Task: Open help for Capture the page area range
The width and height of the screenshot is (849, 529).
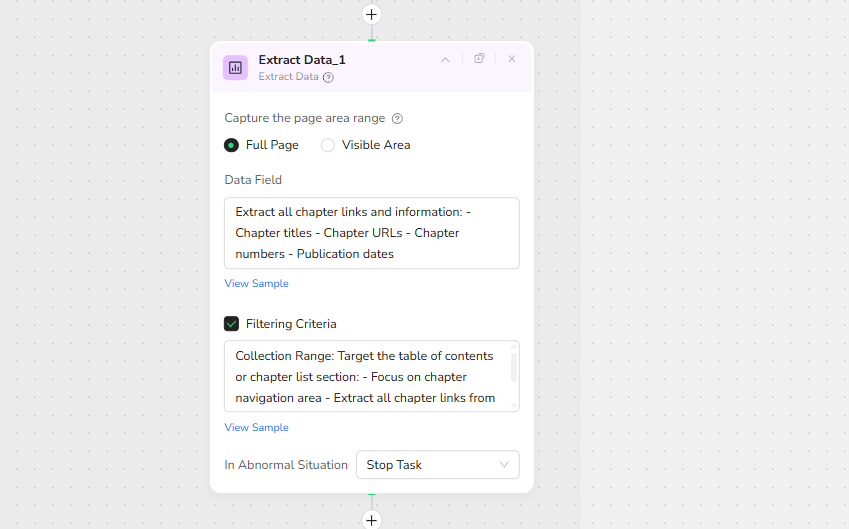Action: (397, 118)
